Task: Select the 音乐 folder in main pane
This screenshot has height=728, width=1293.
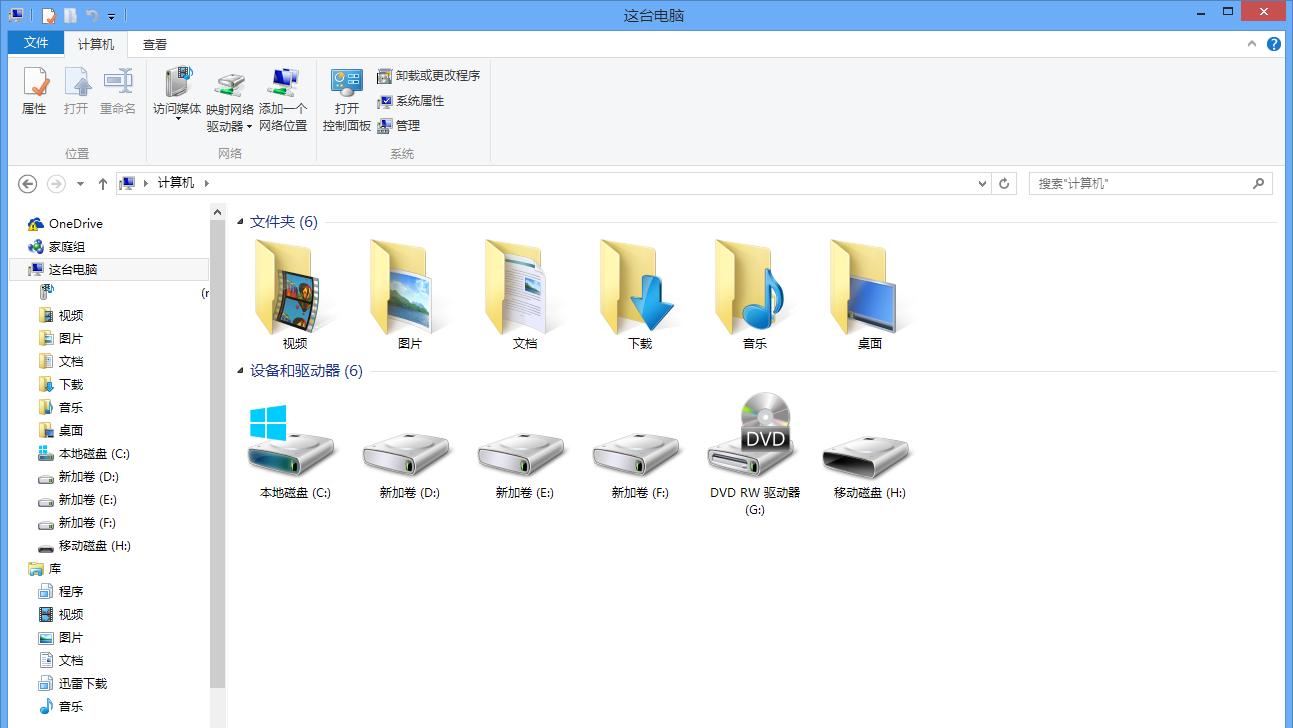Action: point(755,293)
